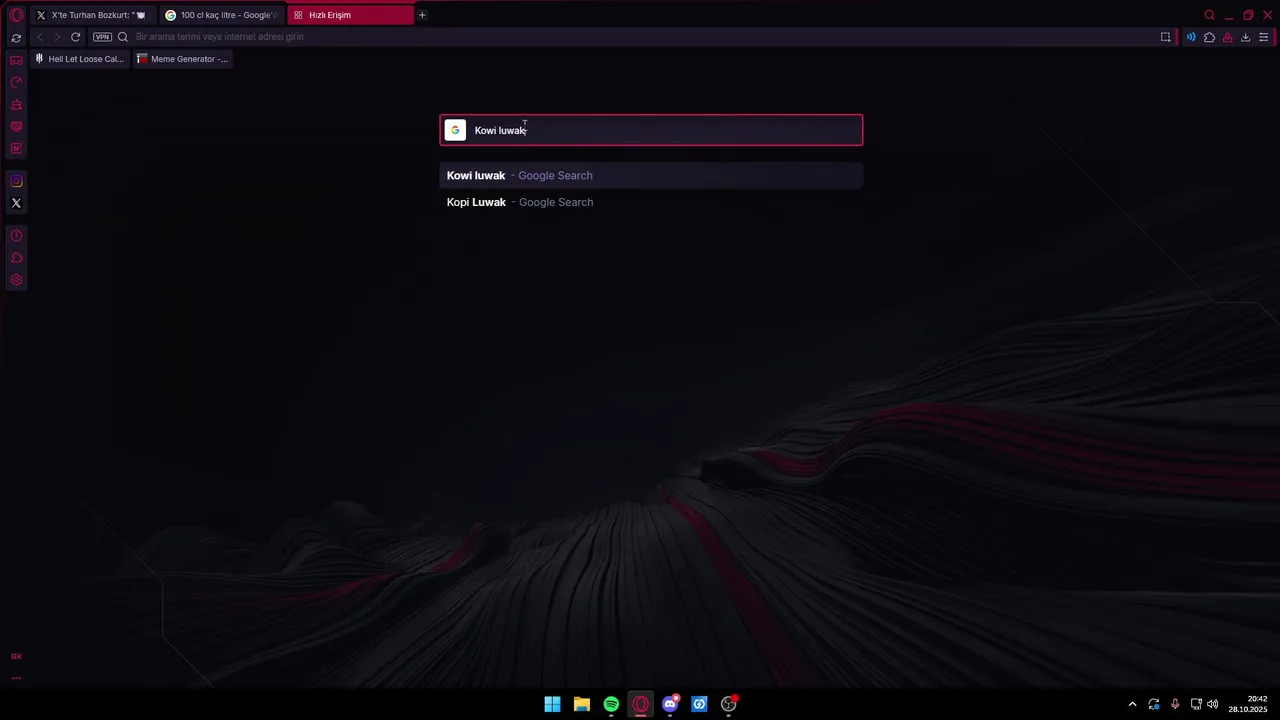Viewport: 1280px width, 720px height.
Task: Open the M-labeled sidebar icon
Action: [x=16, y=149]
